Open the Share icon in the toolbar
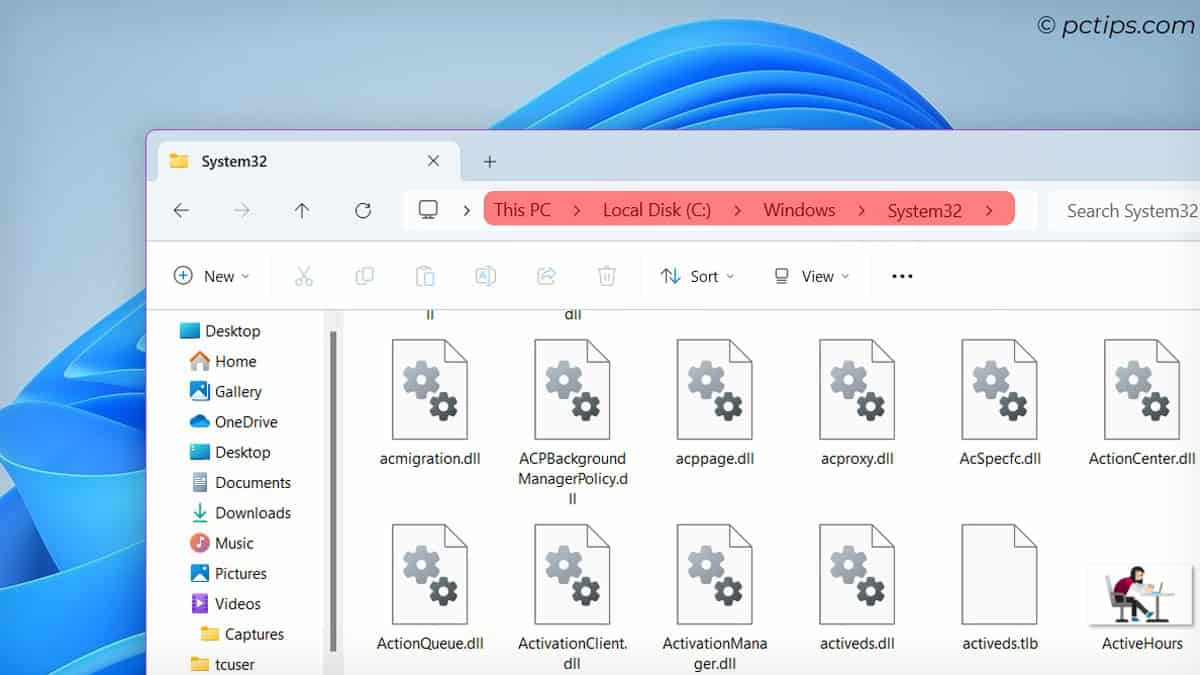Screen dimensions: 1200x675 point(546,276)
